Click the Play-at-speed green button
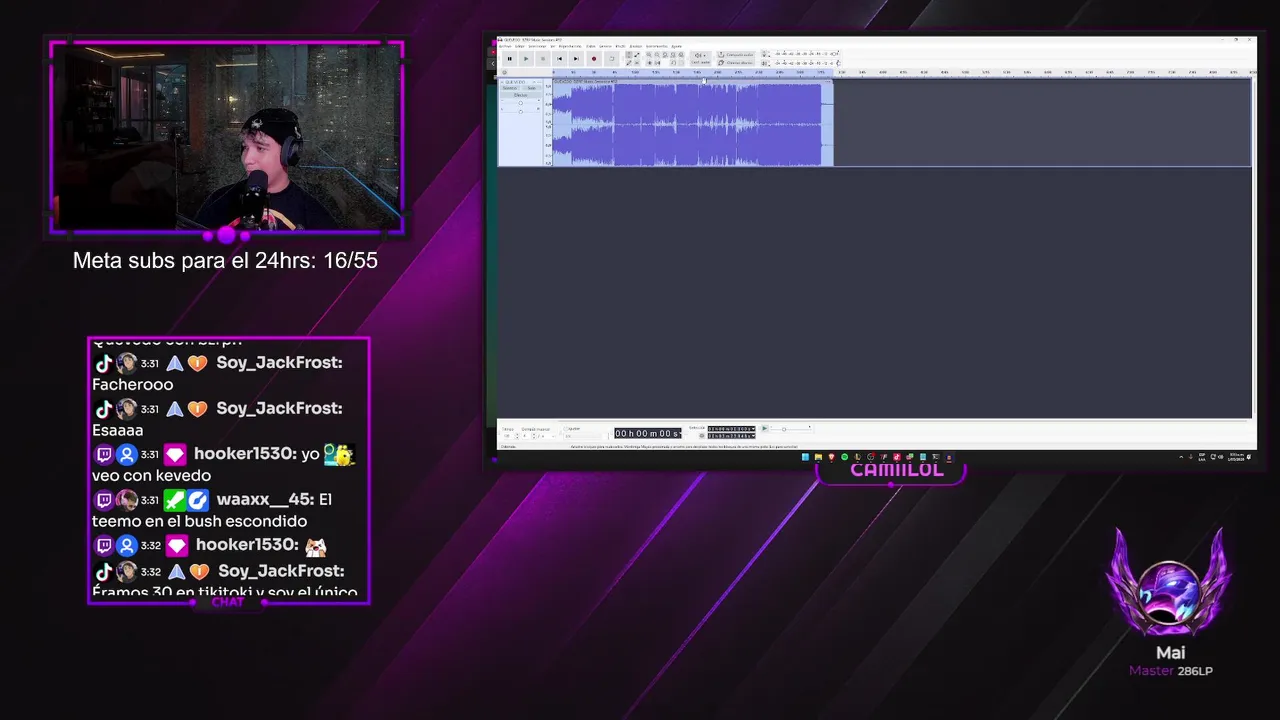 point(765,428)
